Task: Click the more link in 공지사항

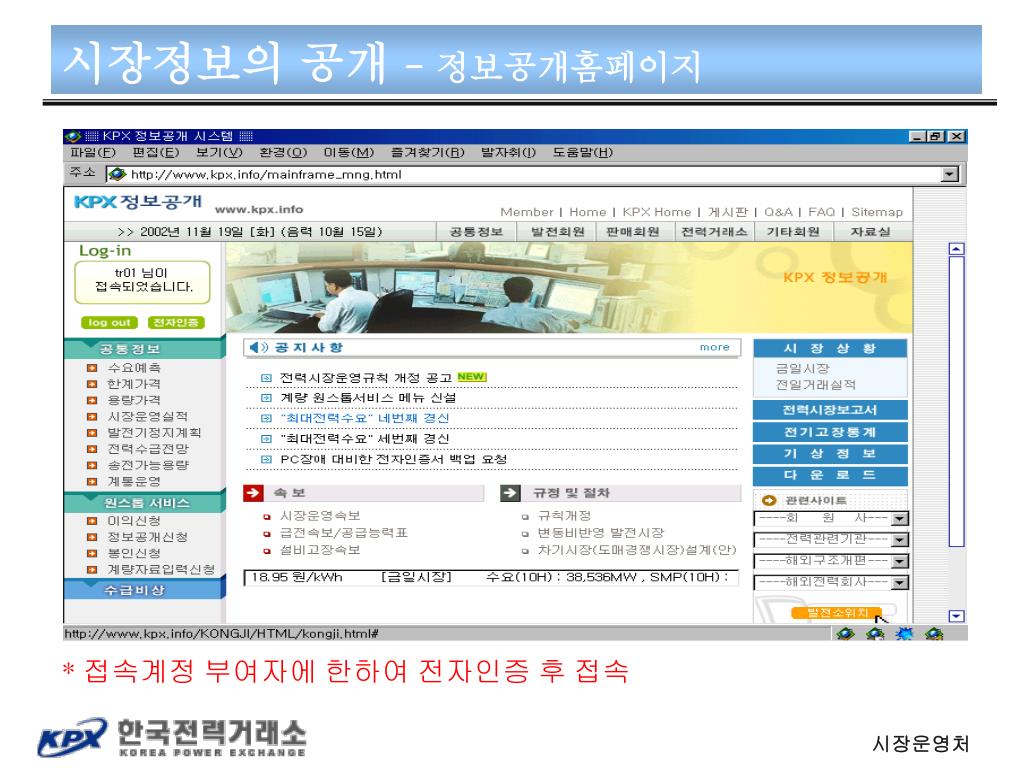Action: coord(714,347)
